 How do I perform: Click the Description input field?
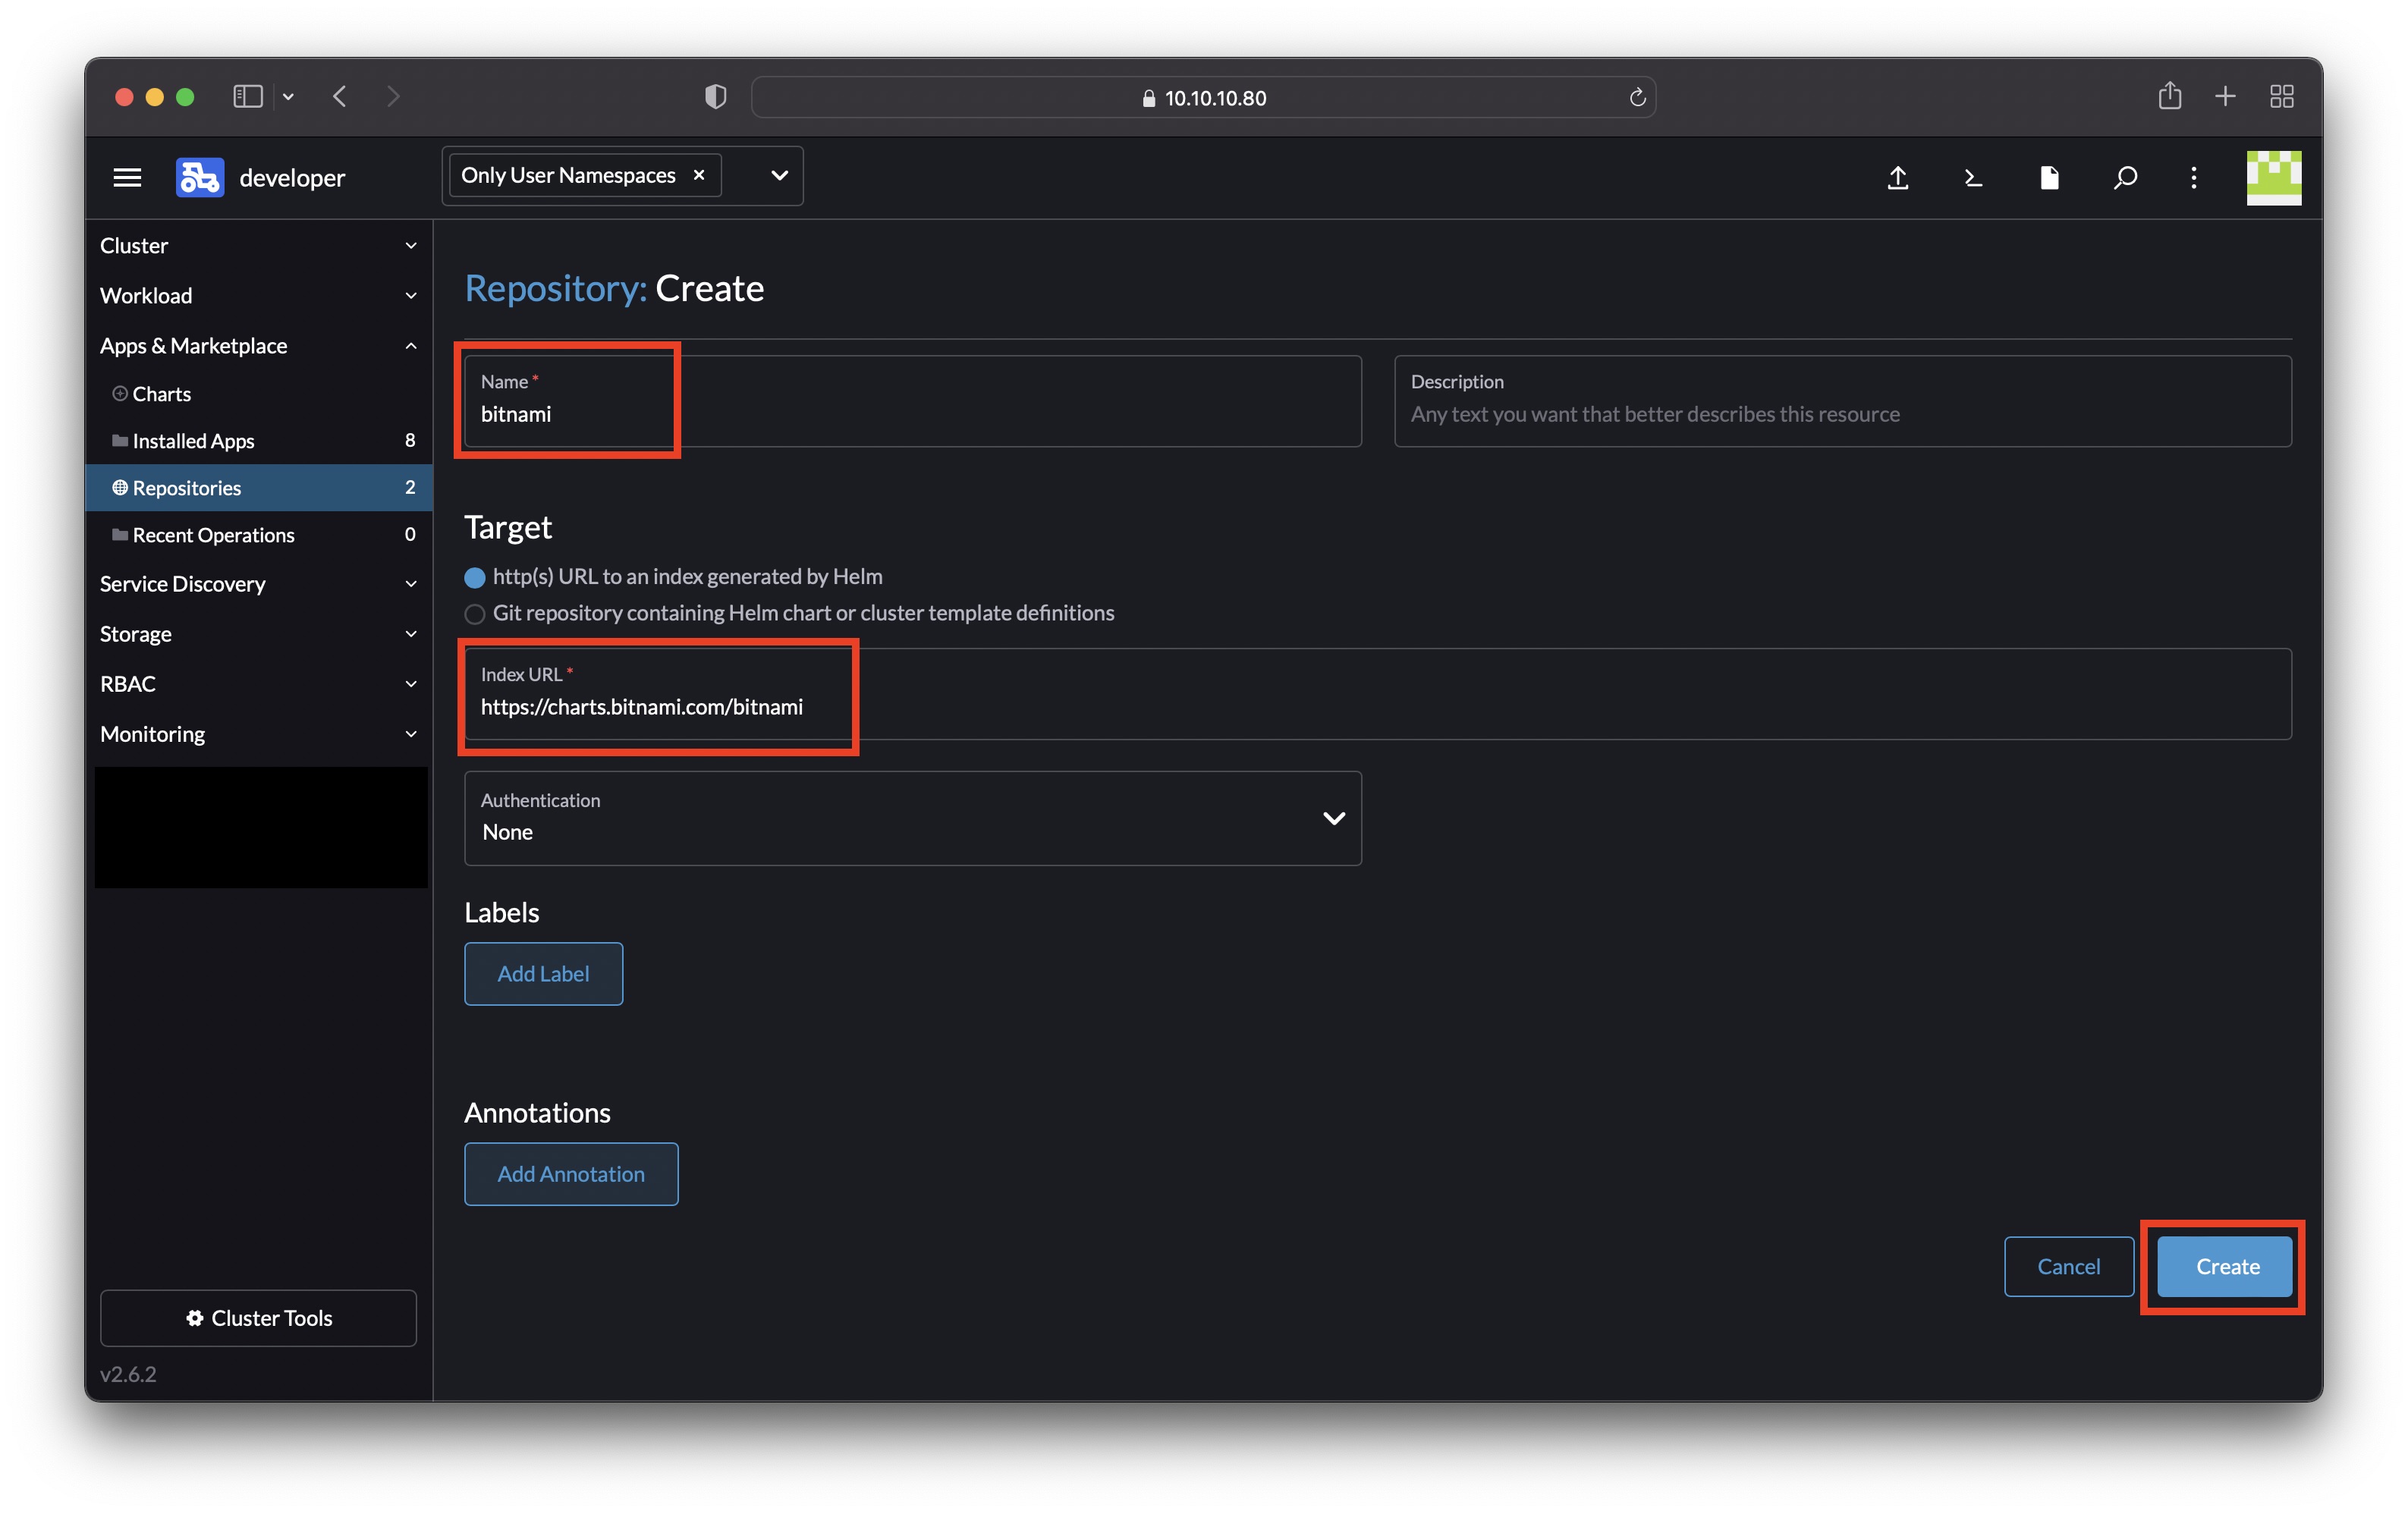tap(1843, 401)
